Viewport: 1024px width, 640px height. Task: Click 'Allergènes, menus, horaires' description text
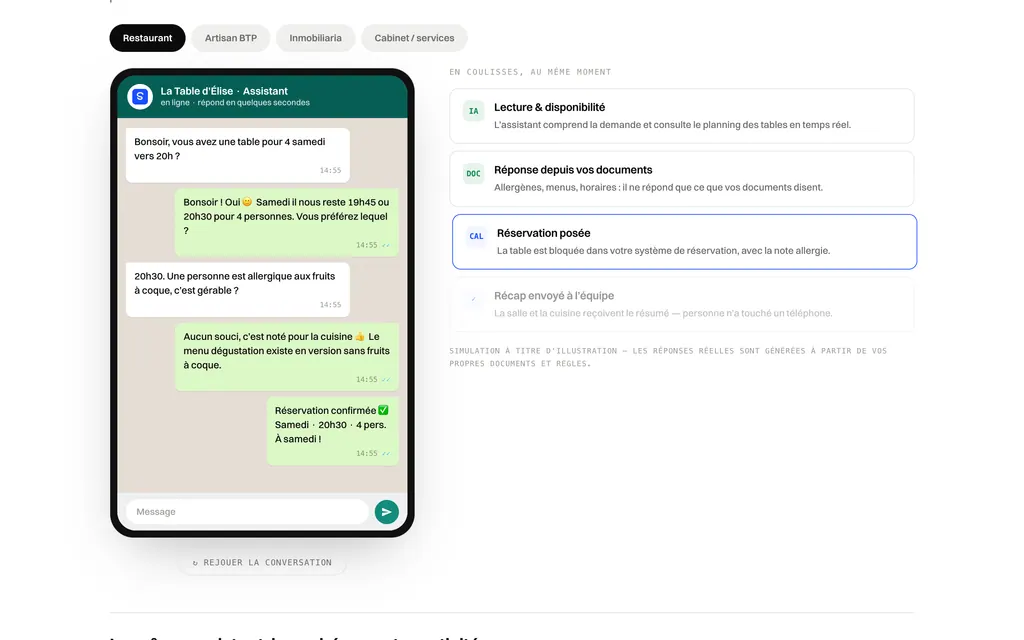tap(658, 187)
